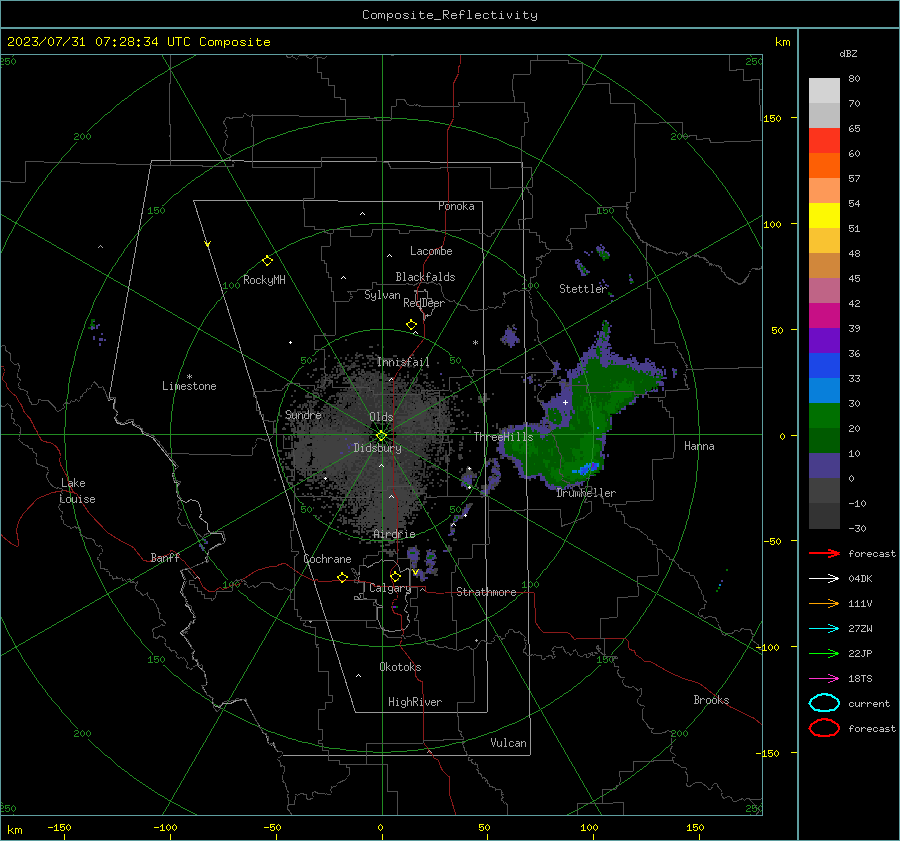The image size is (900, 841).
Task: Click the Airdrie city label
Action: point(394,534)
